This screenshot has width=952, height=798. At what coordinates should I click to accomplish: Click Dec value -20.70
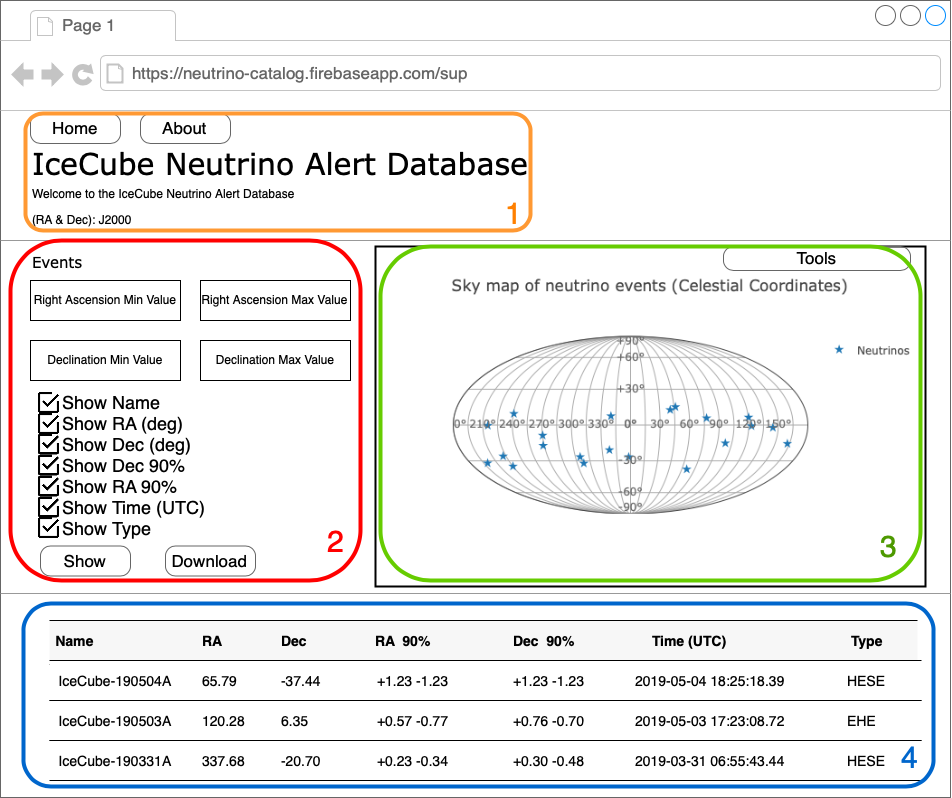(301, 762)
